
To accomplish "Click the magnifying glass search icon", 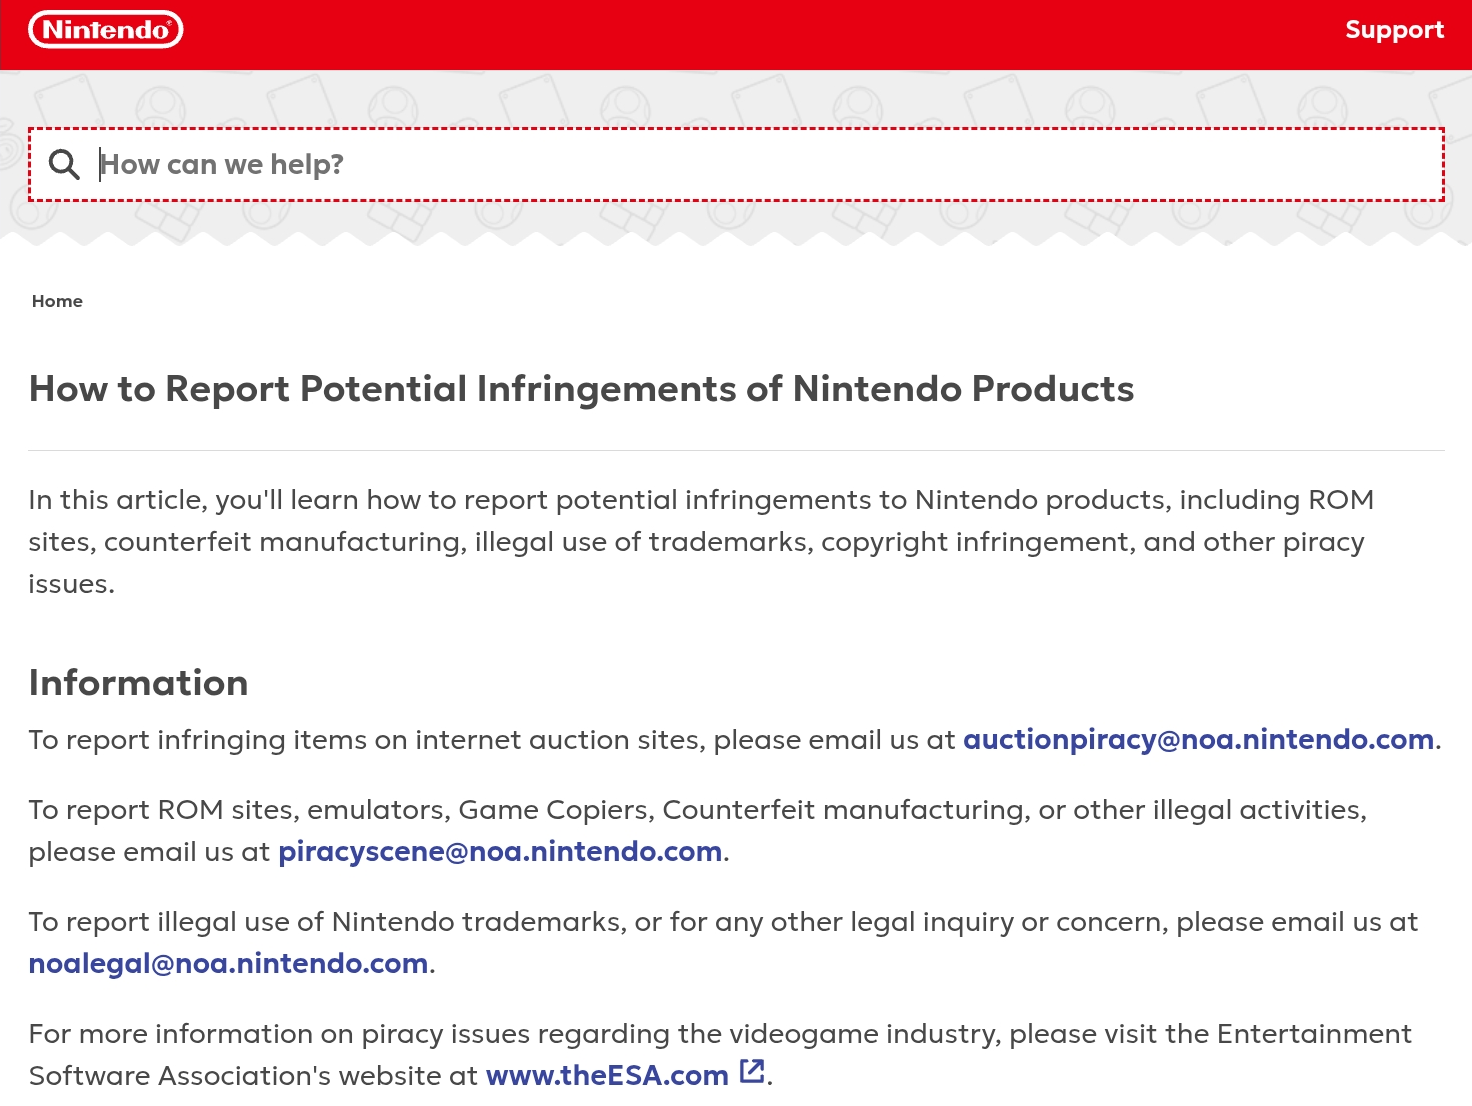I will [64, 164].
